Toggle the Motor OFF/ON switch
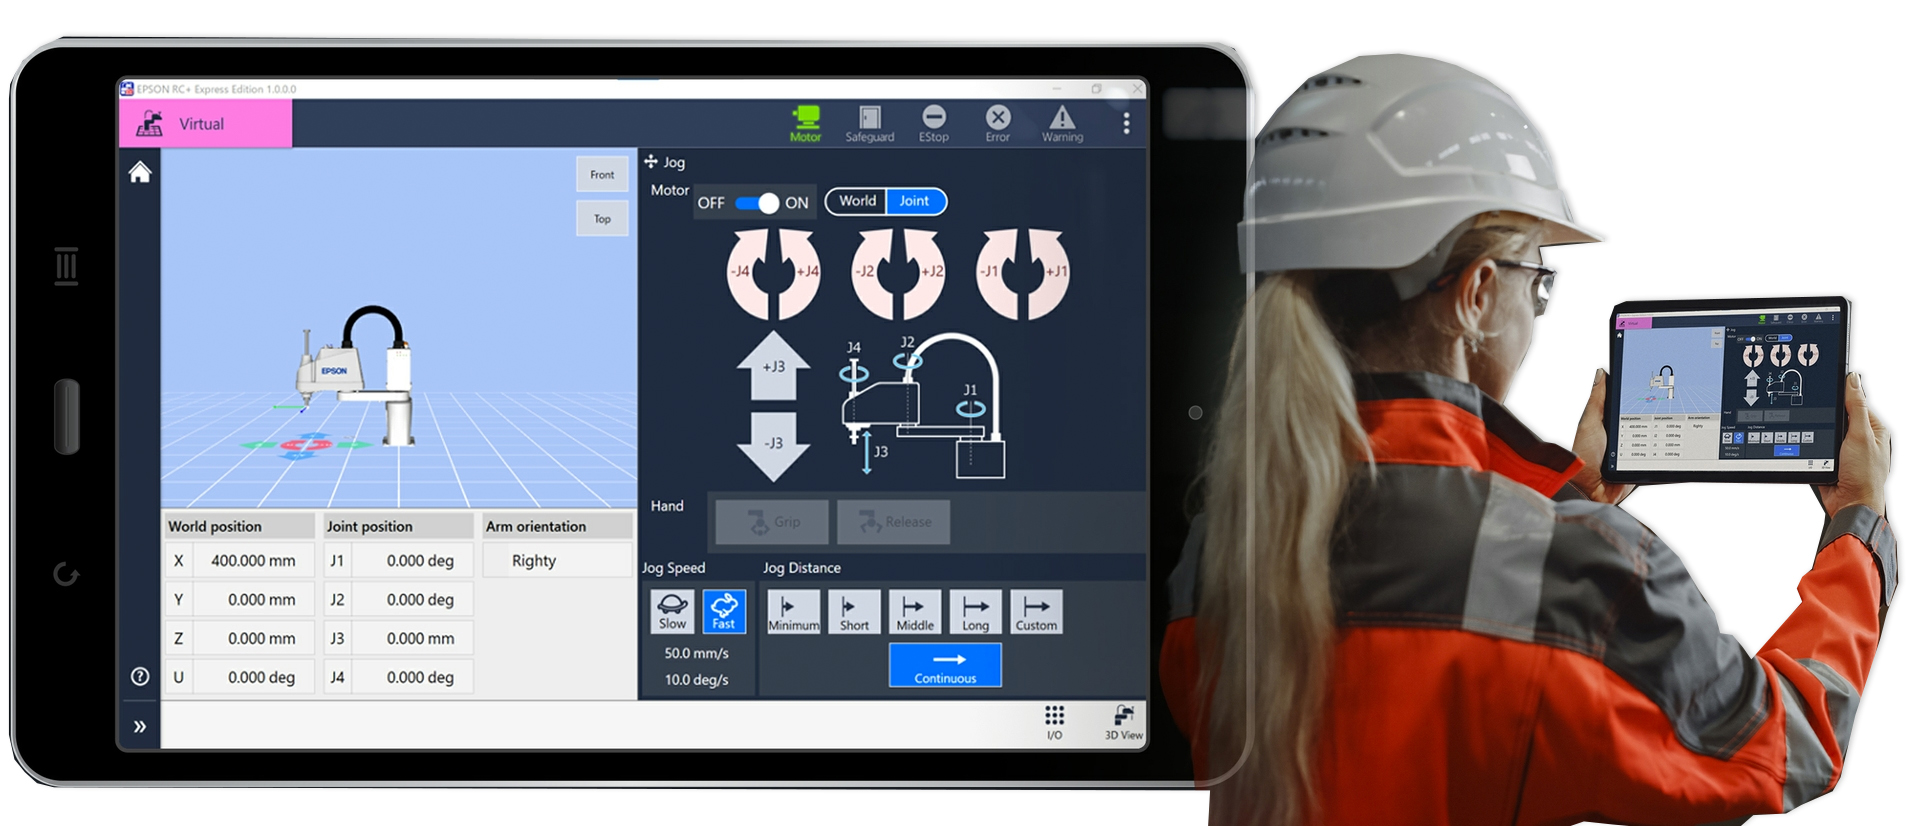 757,203
